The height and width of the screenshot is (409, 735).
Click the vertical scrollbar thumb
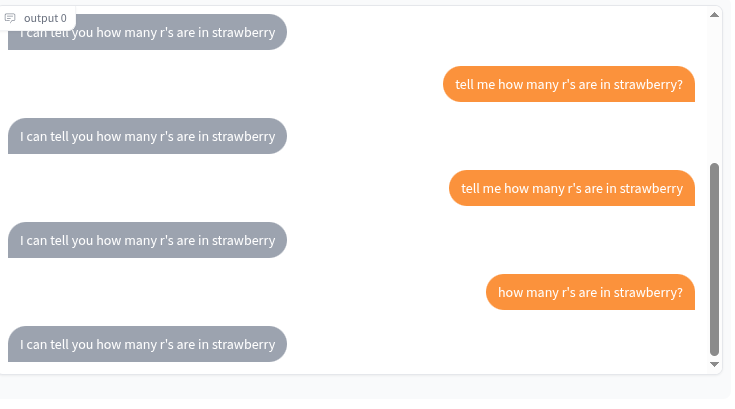(x=714, y=260)
